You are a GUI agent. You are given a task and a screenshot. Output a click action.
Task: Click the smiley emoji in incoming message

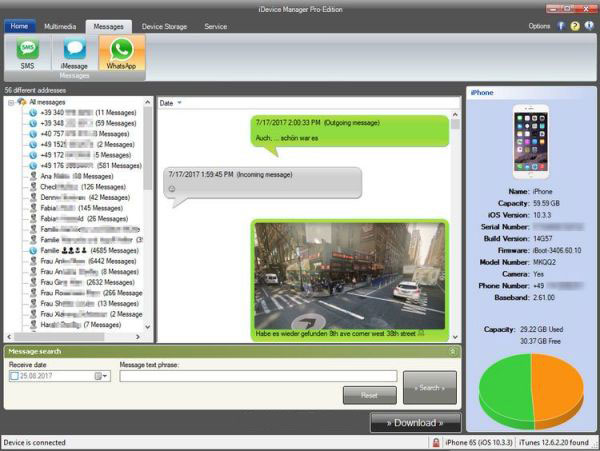point(172,189)
